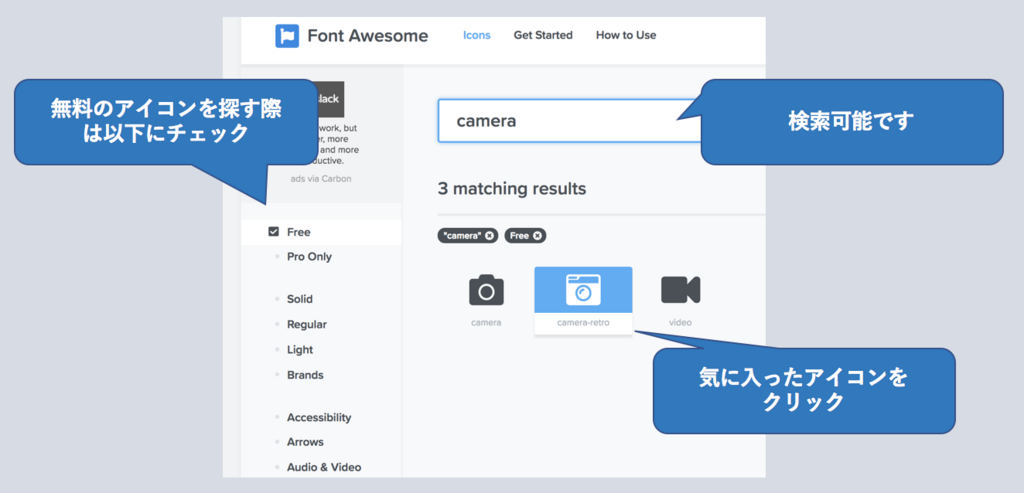Open the Get Started page
1024x493 pixels.
click(543, 35)
